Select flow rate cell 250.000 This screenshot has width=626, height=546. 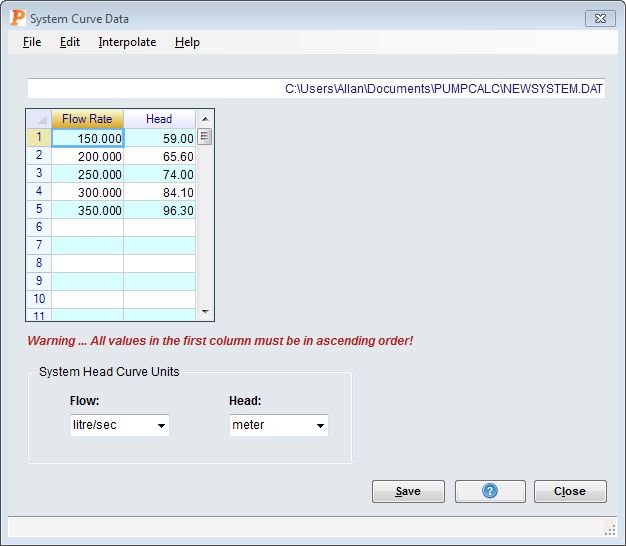(88, 174)
